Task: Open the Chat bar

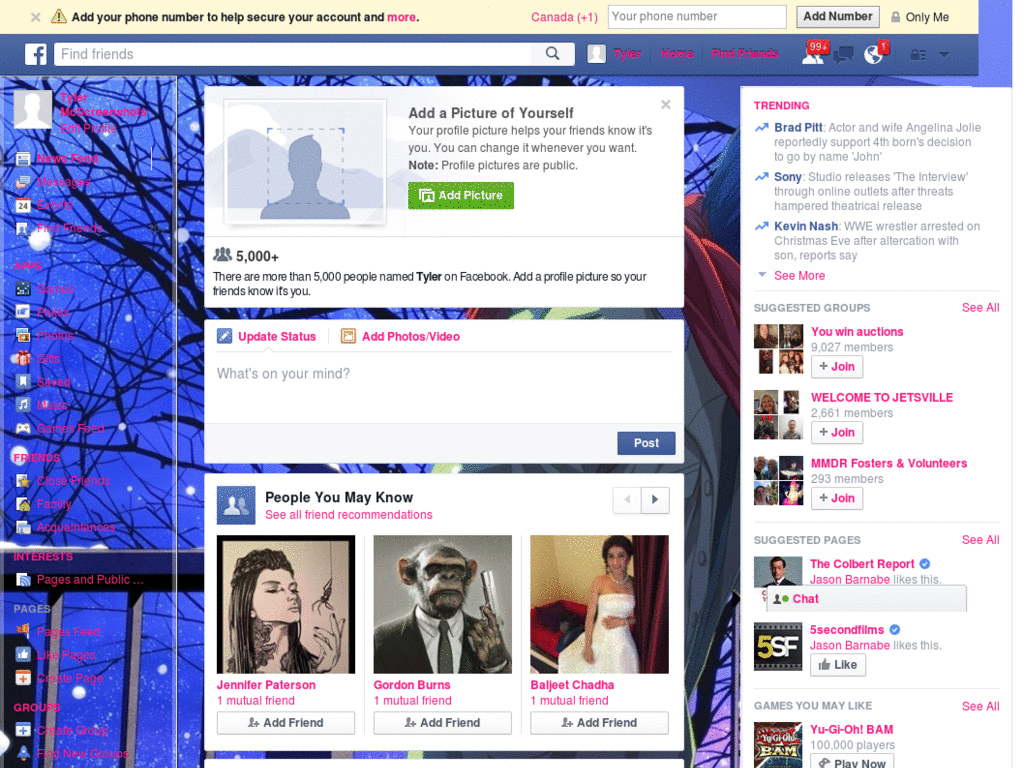Action: click(x=866, y=599)
